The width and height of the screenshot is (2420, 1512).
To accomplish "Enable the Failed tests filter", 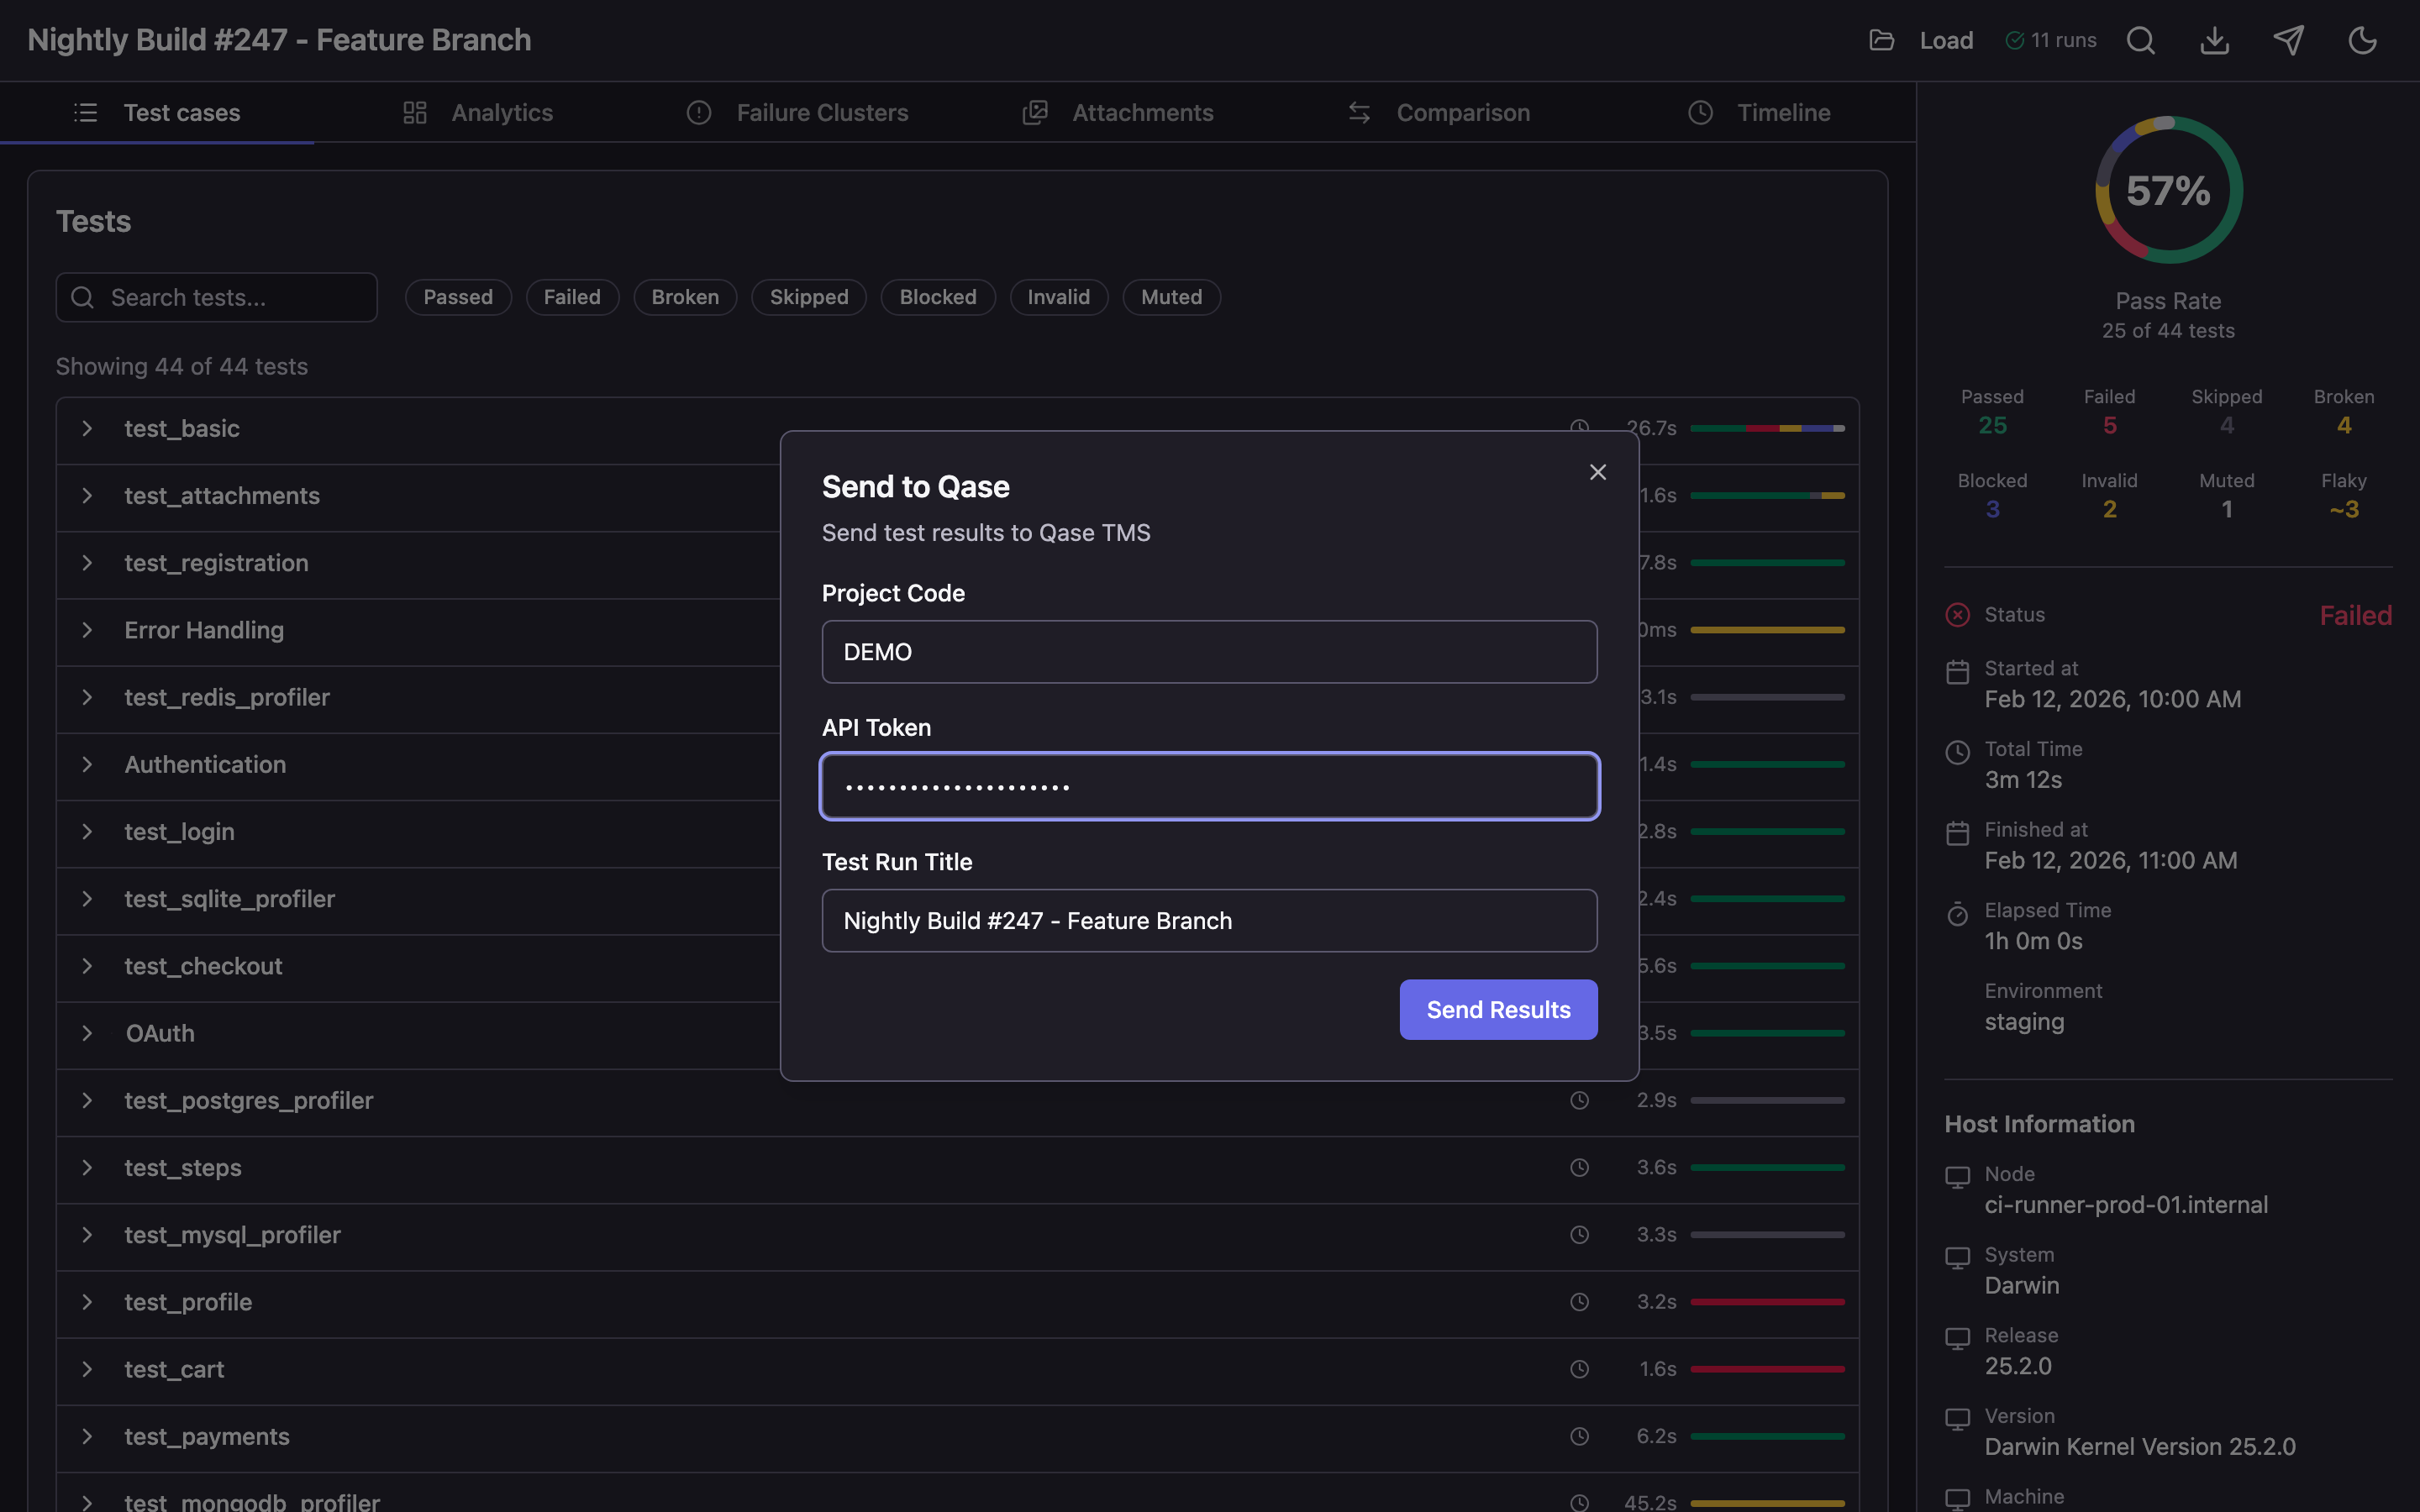I will [x=572, y=297].
